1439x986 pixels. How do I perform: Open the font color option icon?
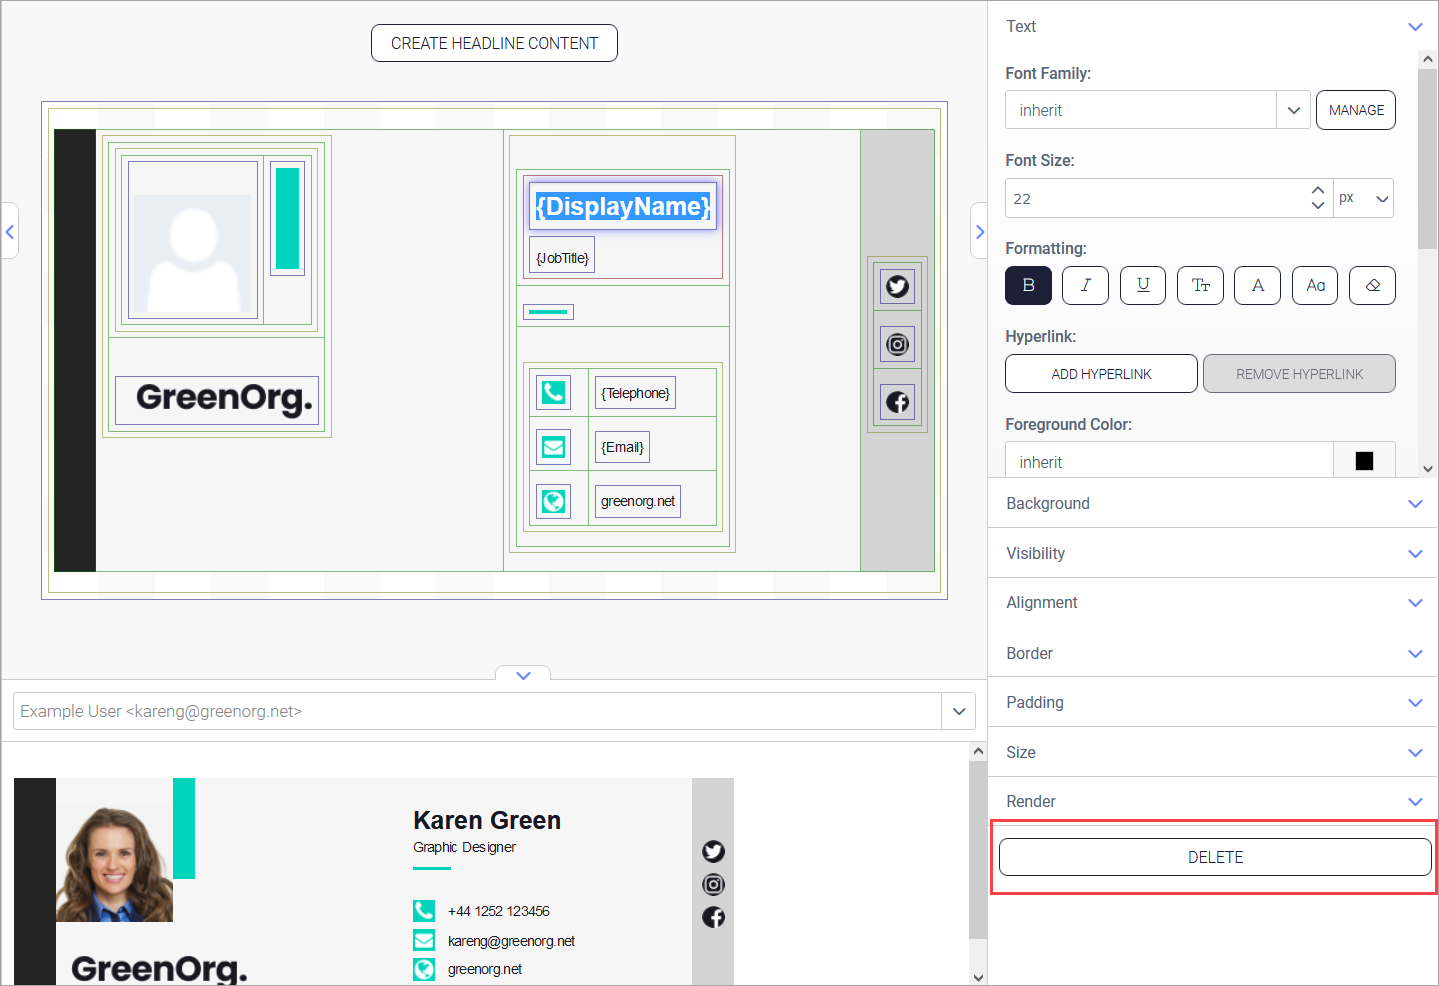[1257, 285]
